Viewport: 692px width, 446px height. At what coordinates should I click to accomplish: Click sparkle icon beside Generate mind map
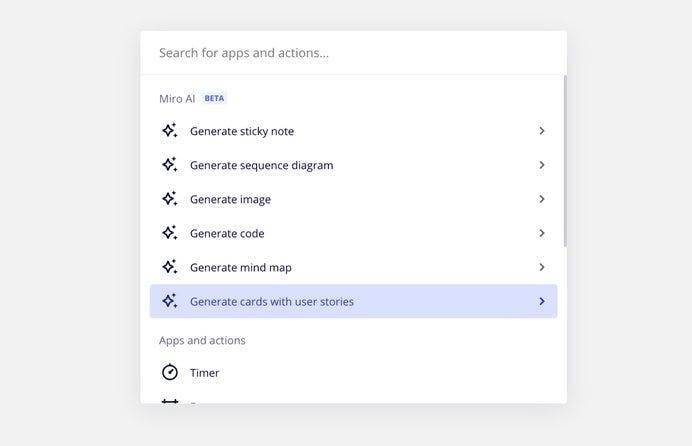pyautogui.click(x=169, y=267)
